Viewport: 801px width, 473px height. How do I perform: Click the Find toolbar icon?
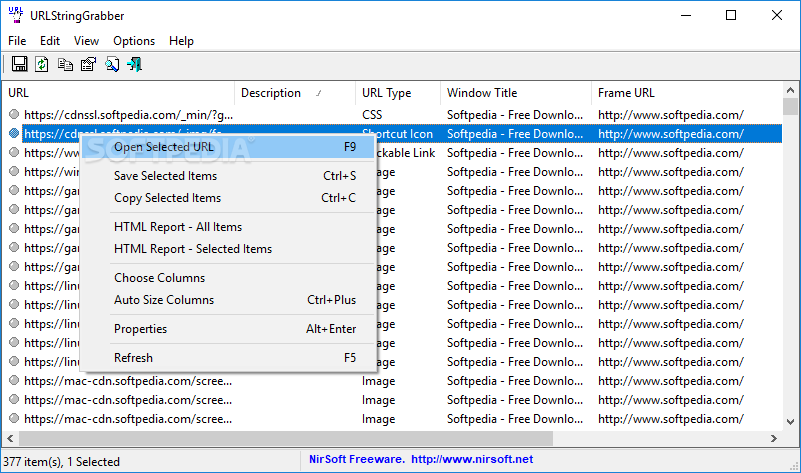(x=112, y=64)
